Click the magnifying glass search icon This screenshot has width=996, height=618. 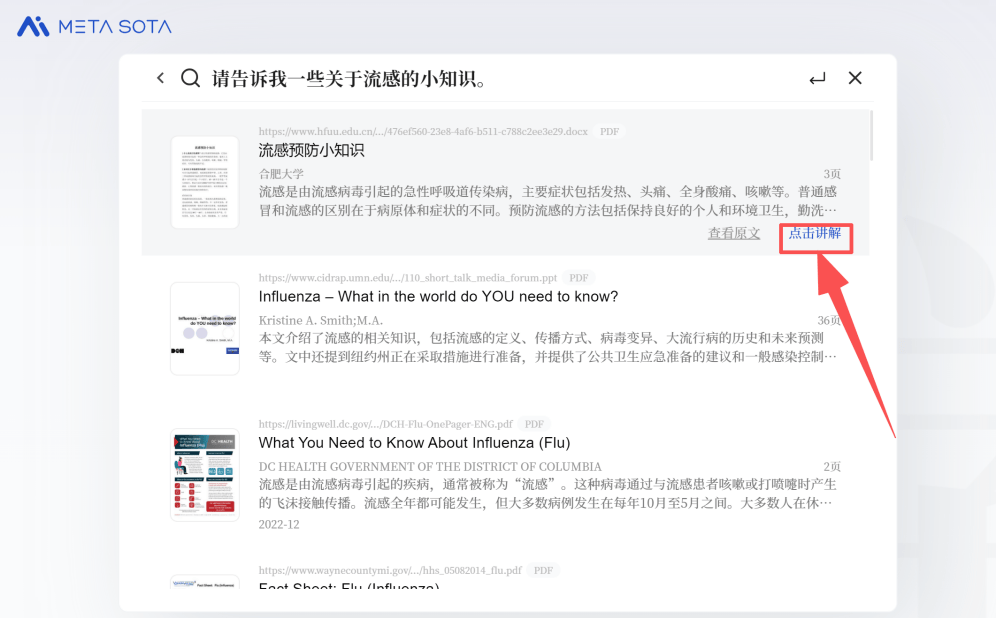pyautogui.click(x=190, y=78)
